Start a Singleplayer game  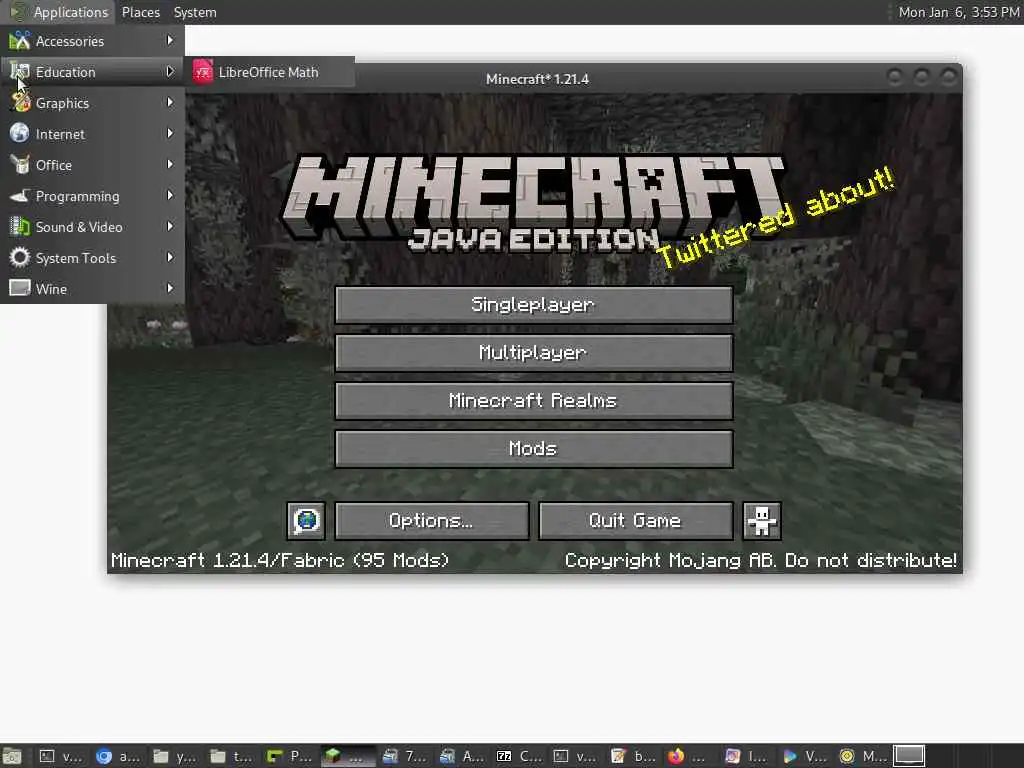tap(534, 304)
